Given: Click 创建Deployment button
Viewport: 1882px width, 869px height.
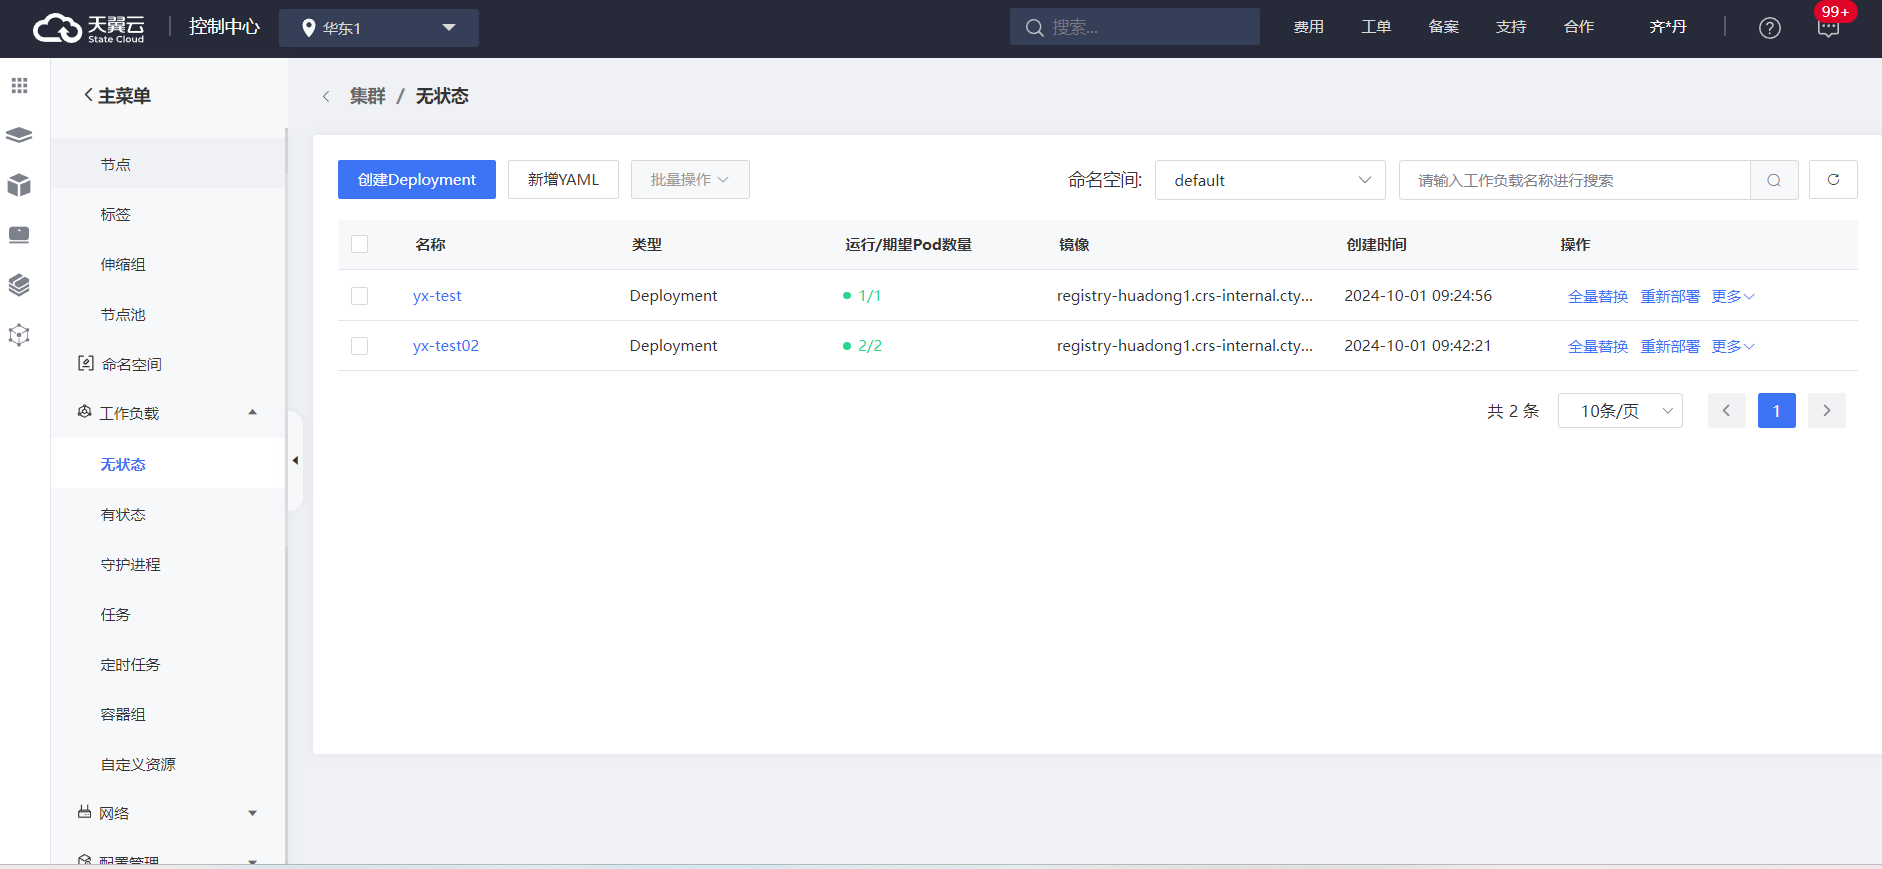Looking at the screenshot, I should coord(417,180).
